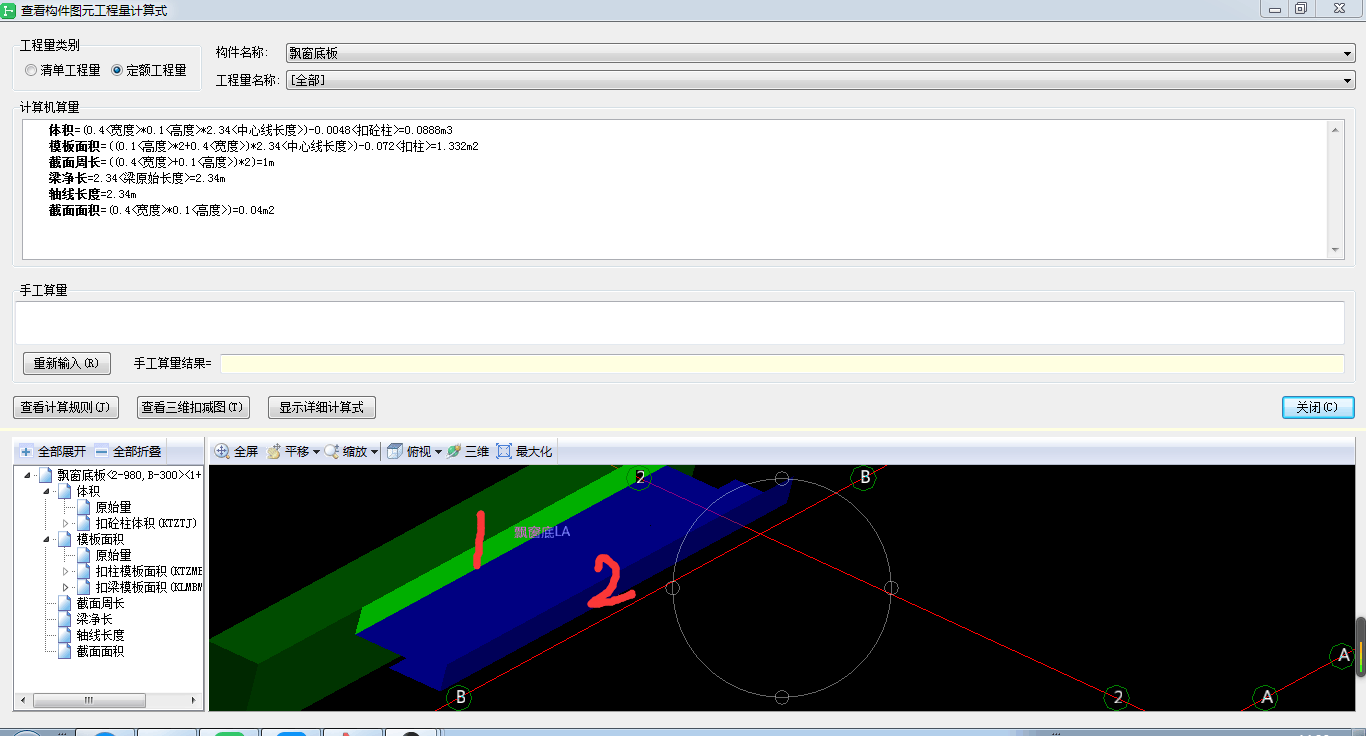Activate 缩放 zoom magnifier tool
1366x736 pixels.
[332, 452]
